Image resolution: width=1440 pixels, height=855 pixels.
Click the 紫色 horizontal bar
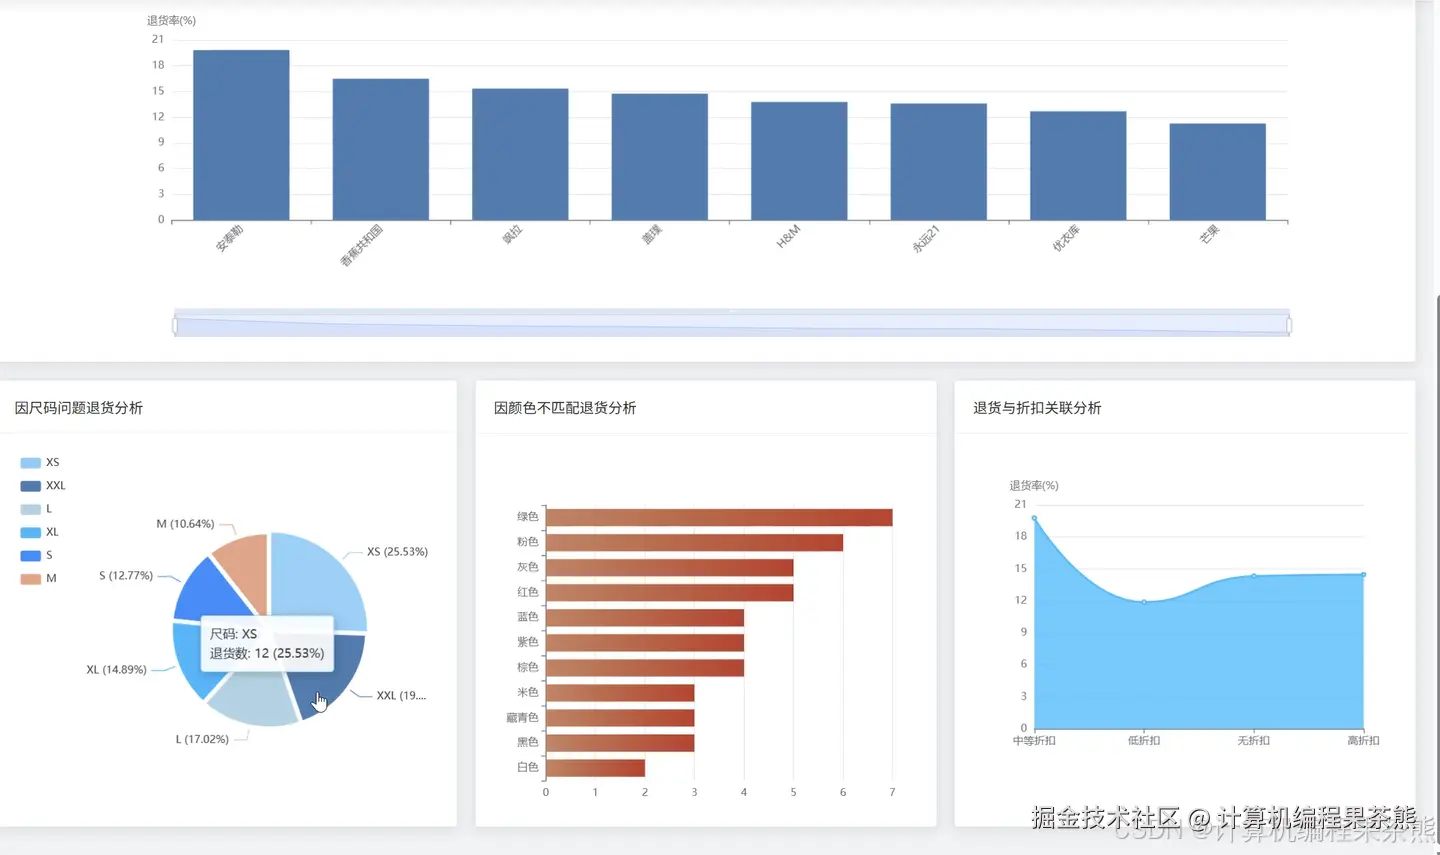coord(645,642)
